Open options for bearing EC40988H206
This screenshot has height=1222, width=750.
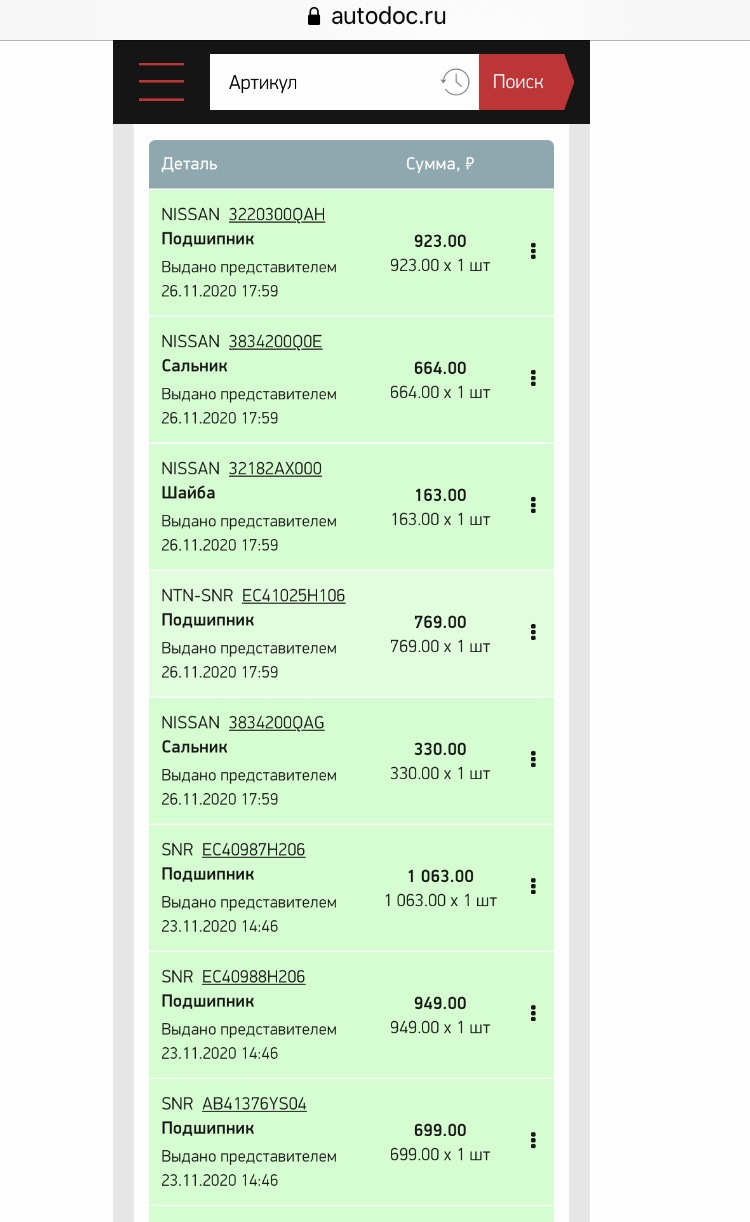[534, 1013]
